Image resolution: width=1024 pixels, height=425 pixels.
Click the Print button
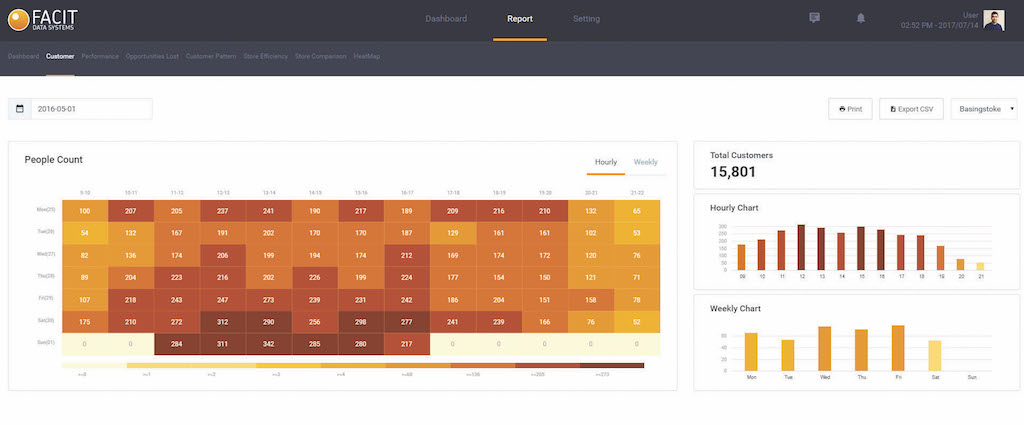coord(850,109)
